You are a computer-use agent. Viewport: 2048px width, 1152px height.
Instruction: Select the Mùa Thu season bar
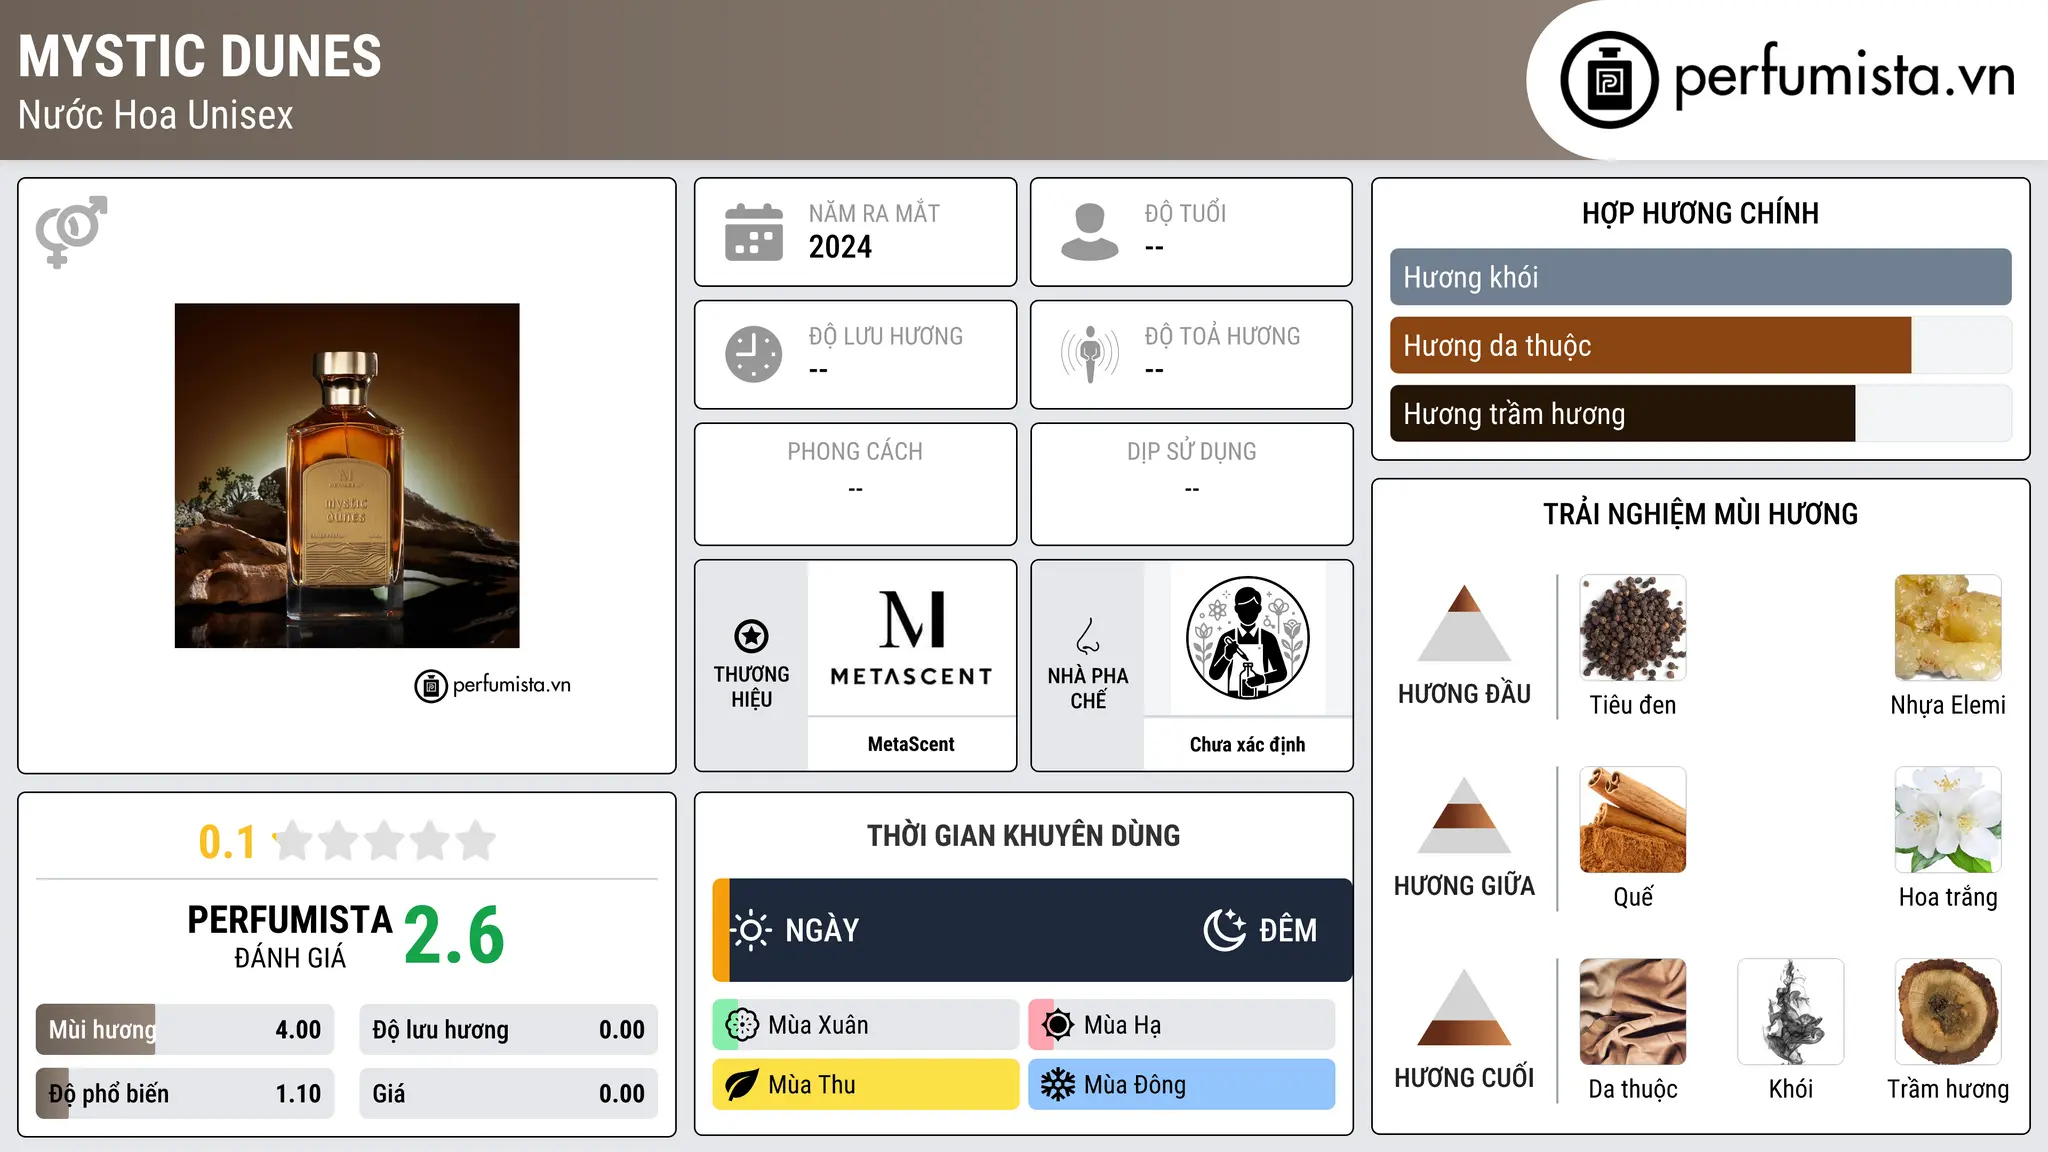[x=866, y=1085]
